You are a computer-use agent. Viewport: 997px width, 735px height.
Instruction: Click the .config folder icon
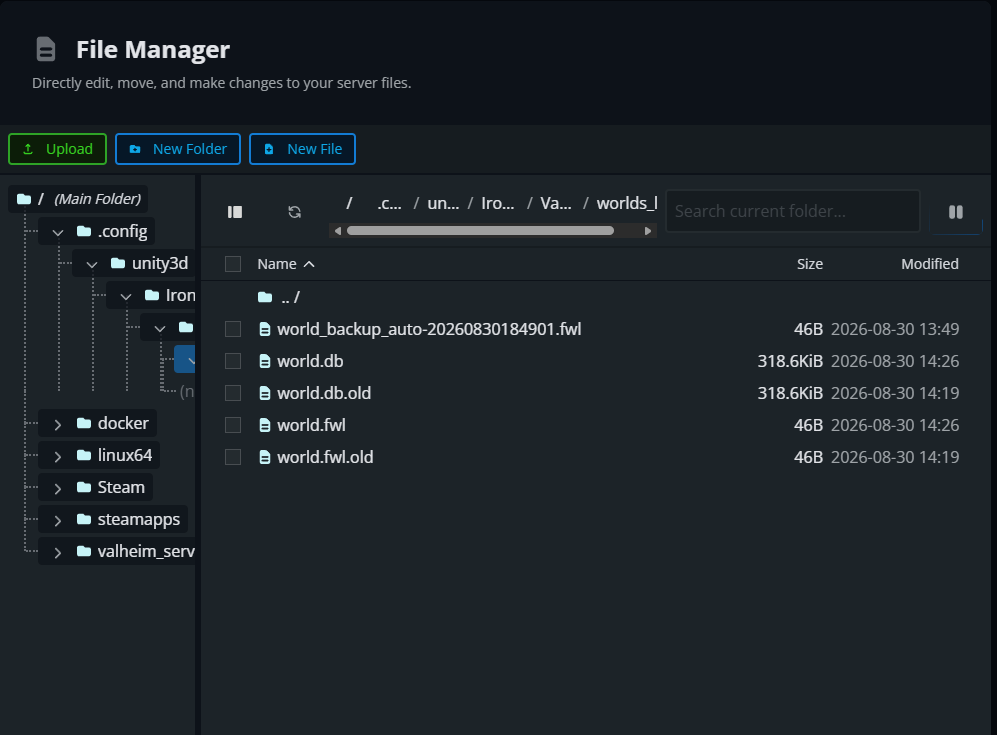click(x=84, y=231)
